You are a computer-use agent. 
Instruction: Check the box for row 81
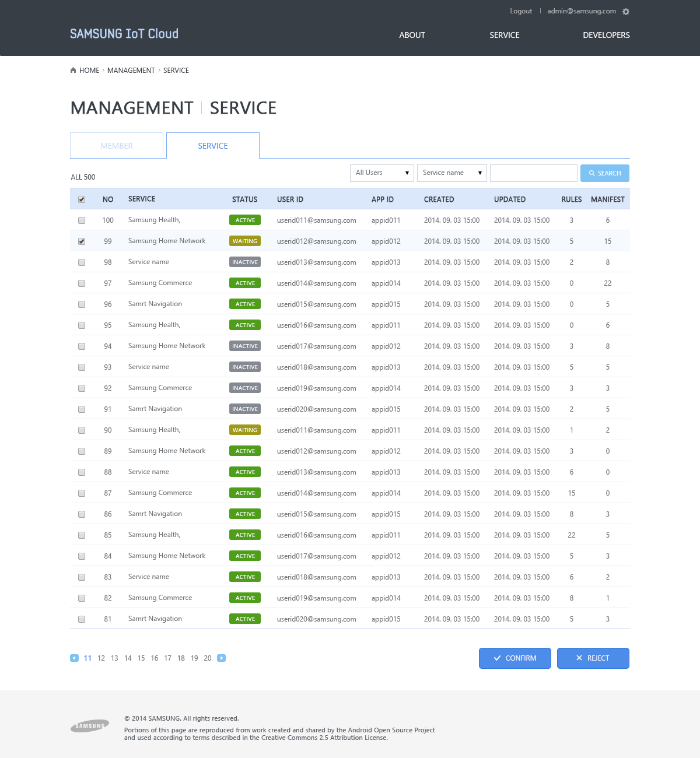[x=82, y=619]
